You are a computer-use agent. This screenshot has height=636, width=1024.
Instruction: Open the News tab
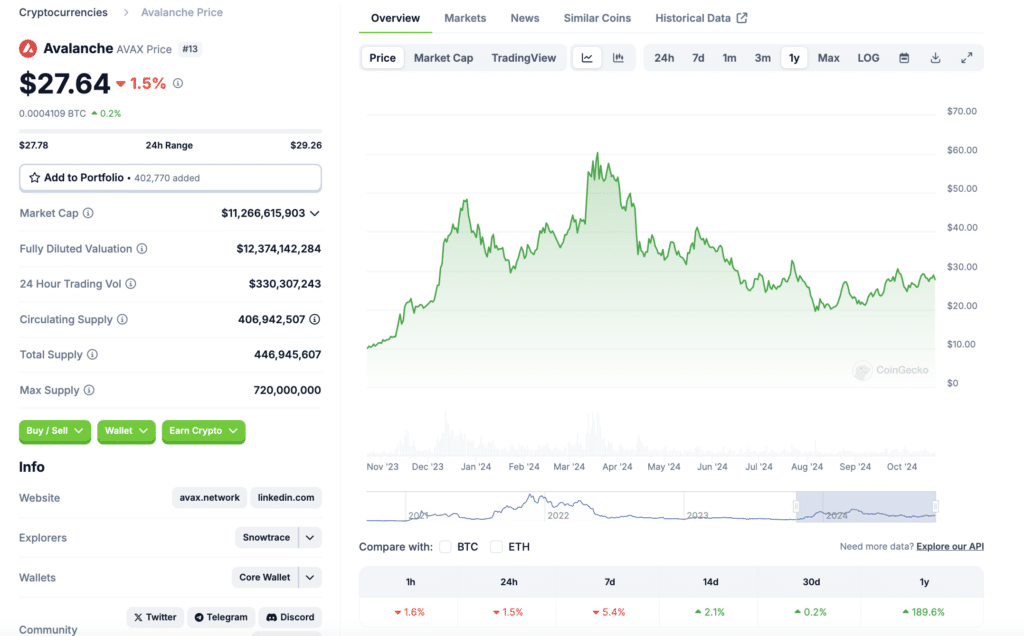tap(524, 18)
